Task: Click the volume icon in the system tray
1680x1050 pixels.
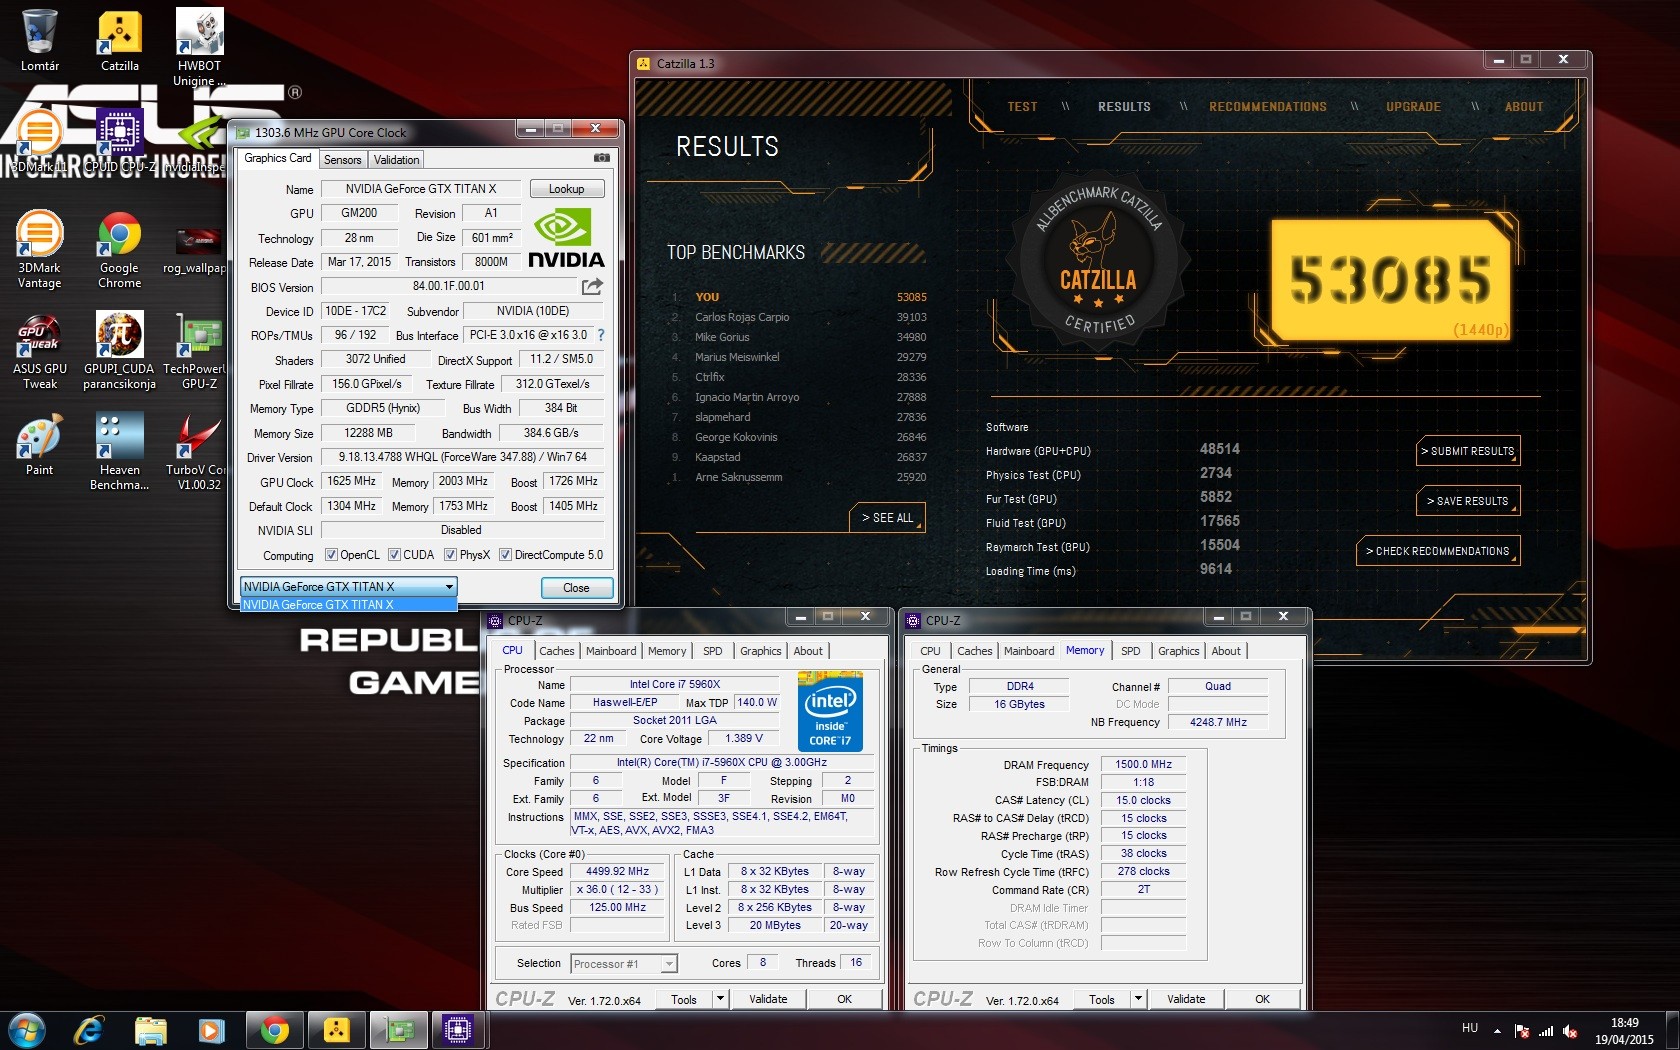Action: [1570, 1031]
